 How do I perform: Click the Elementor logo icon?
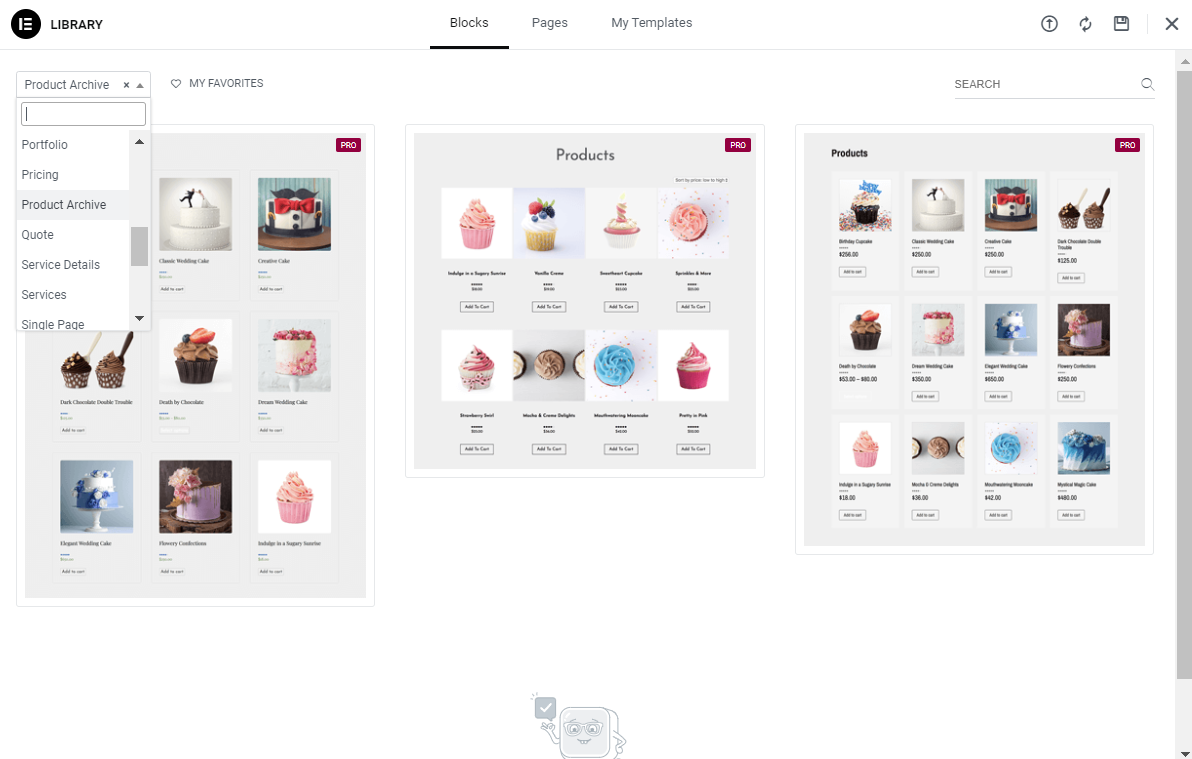coord(26,24)
